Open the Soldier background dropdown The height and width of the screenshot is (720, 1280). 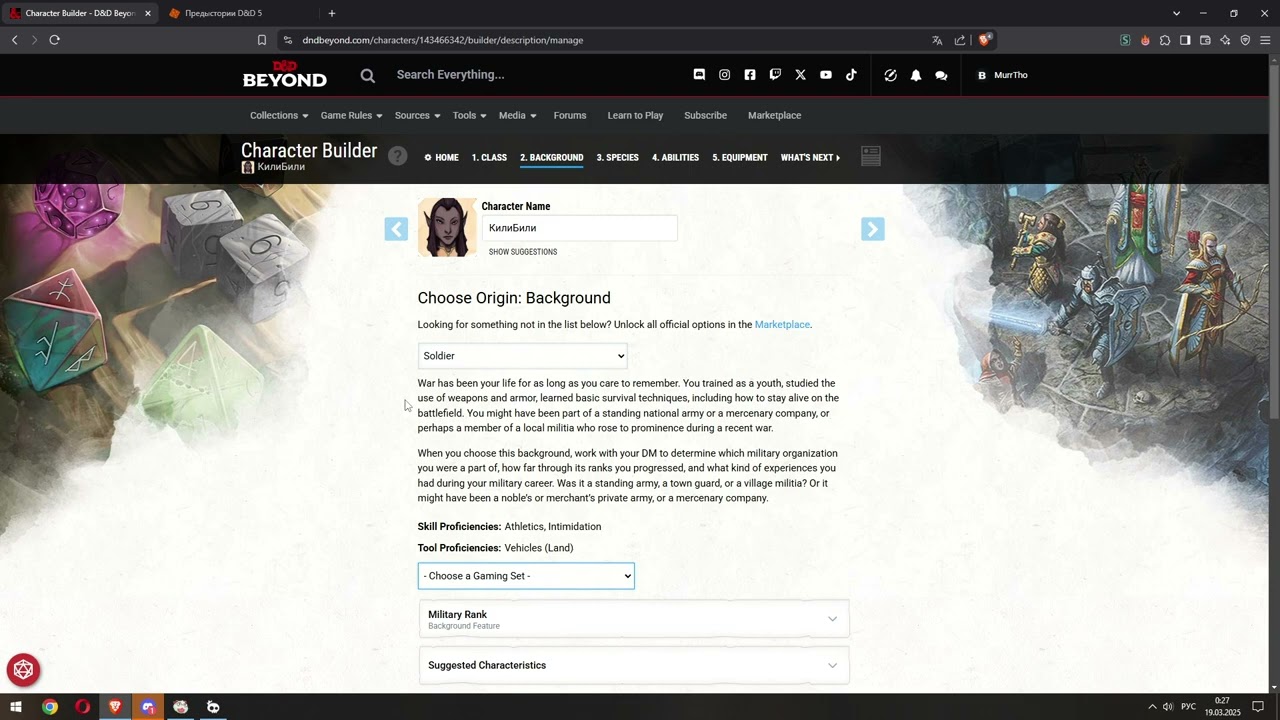click(x=522, y=356)
